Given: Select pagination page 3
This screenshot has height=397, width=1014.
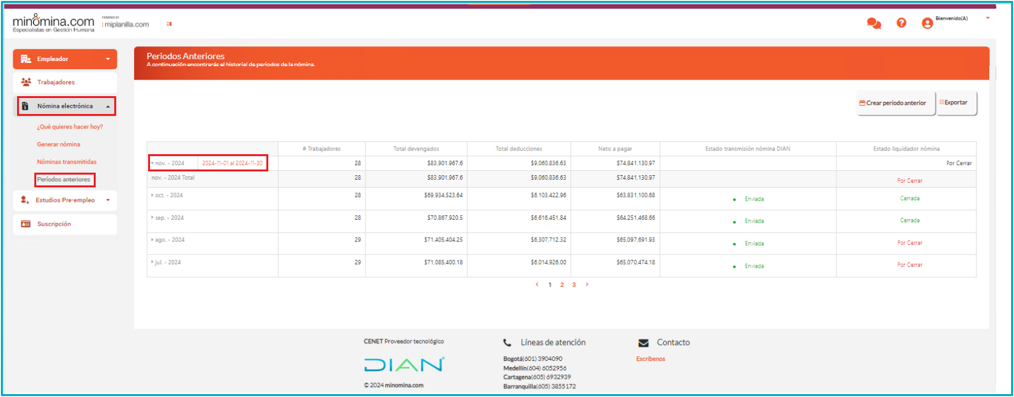Looking at the screenshot, I should coord(574,284).
